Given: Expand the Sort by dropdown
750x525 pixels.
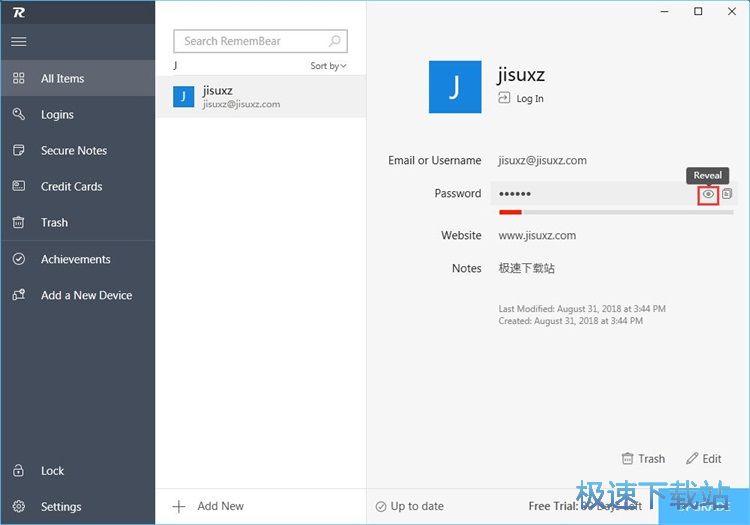Looking at the screenshot, I should (x=328, y=66).
